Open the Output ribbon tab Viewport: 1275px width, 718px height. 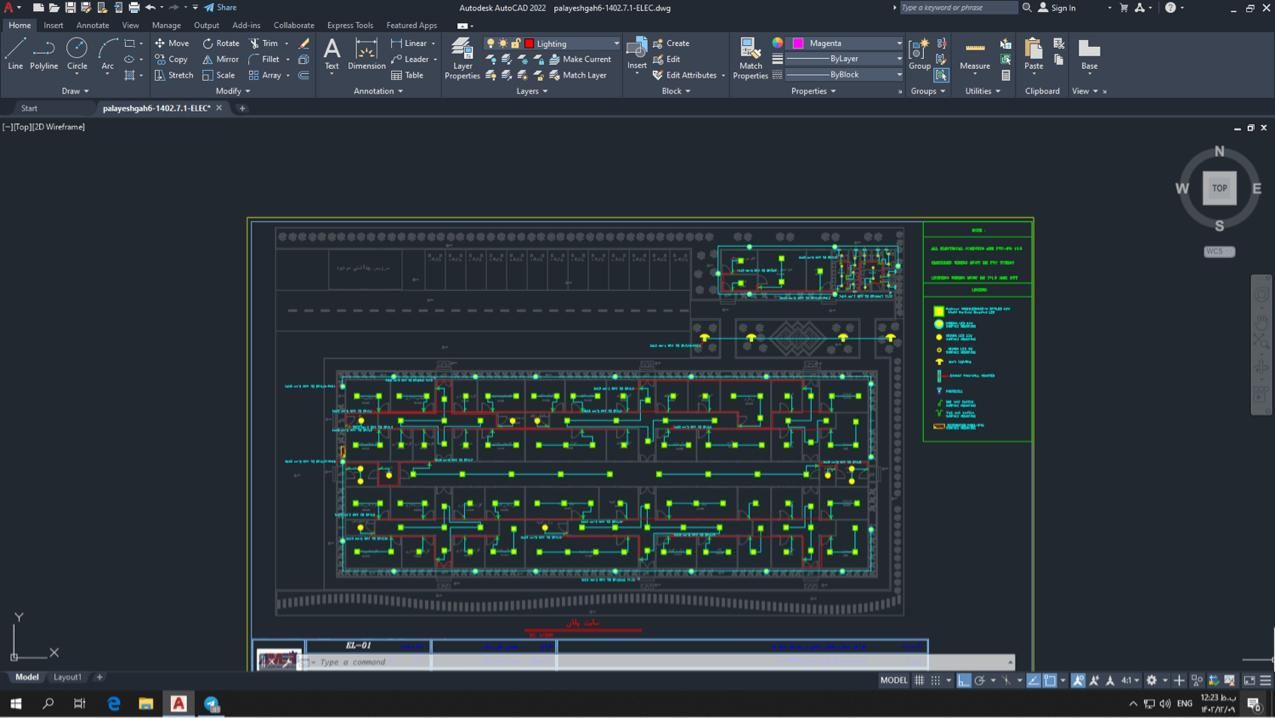point(206,25)
